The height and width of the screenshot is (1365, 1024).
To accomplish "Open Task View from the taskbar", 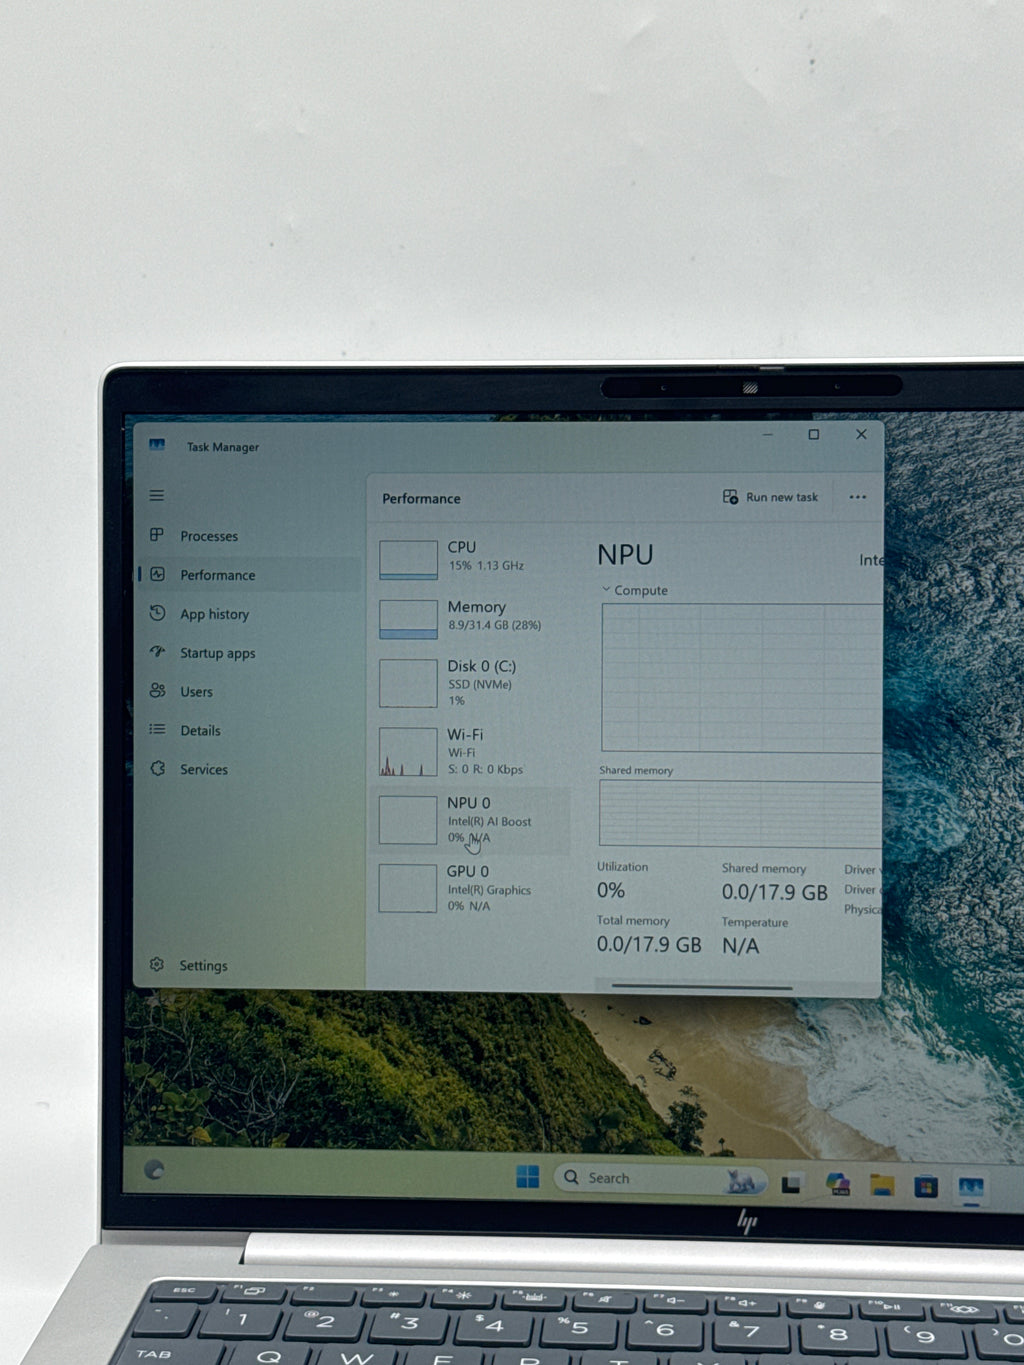I will (x=792, y=1184).
